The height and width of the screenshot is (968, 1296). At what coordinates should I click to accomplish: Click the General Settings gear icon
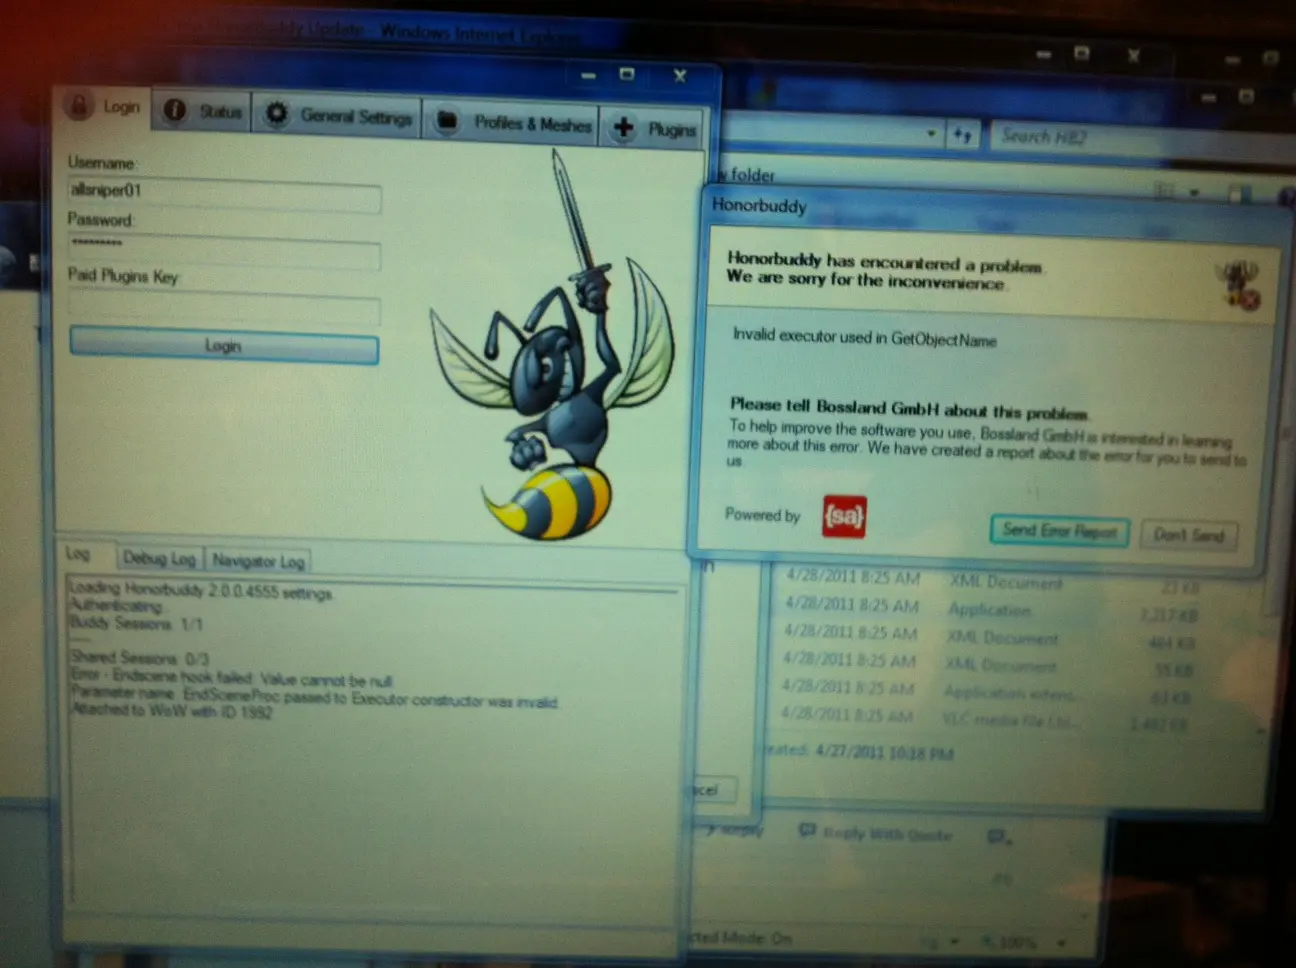tap(276, 114)
